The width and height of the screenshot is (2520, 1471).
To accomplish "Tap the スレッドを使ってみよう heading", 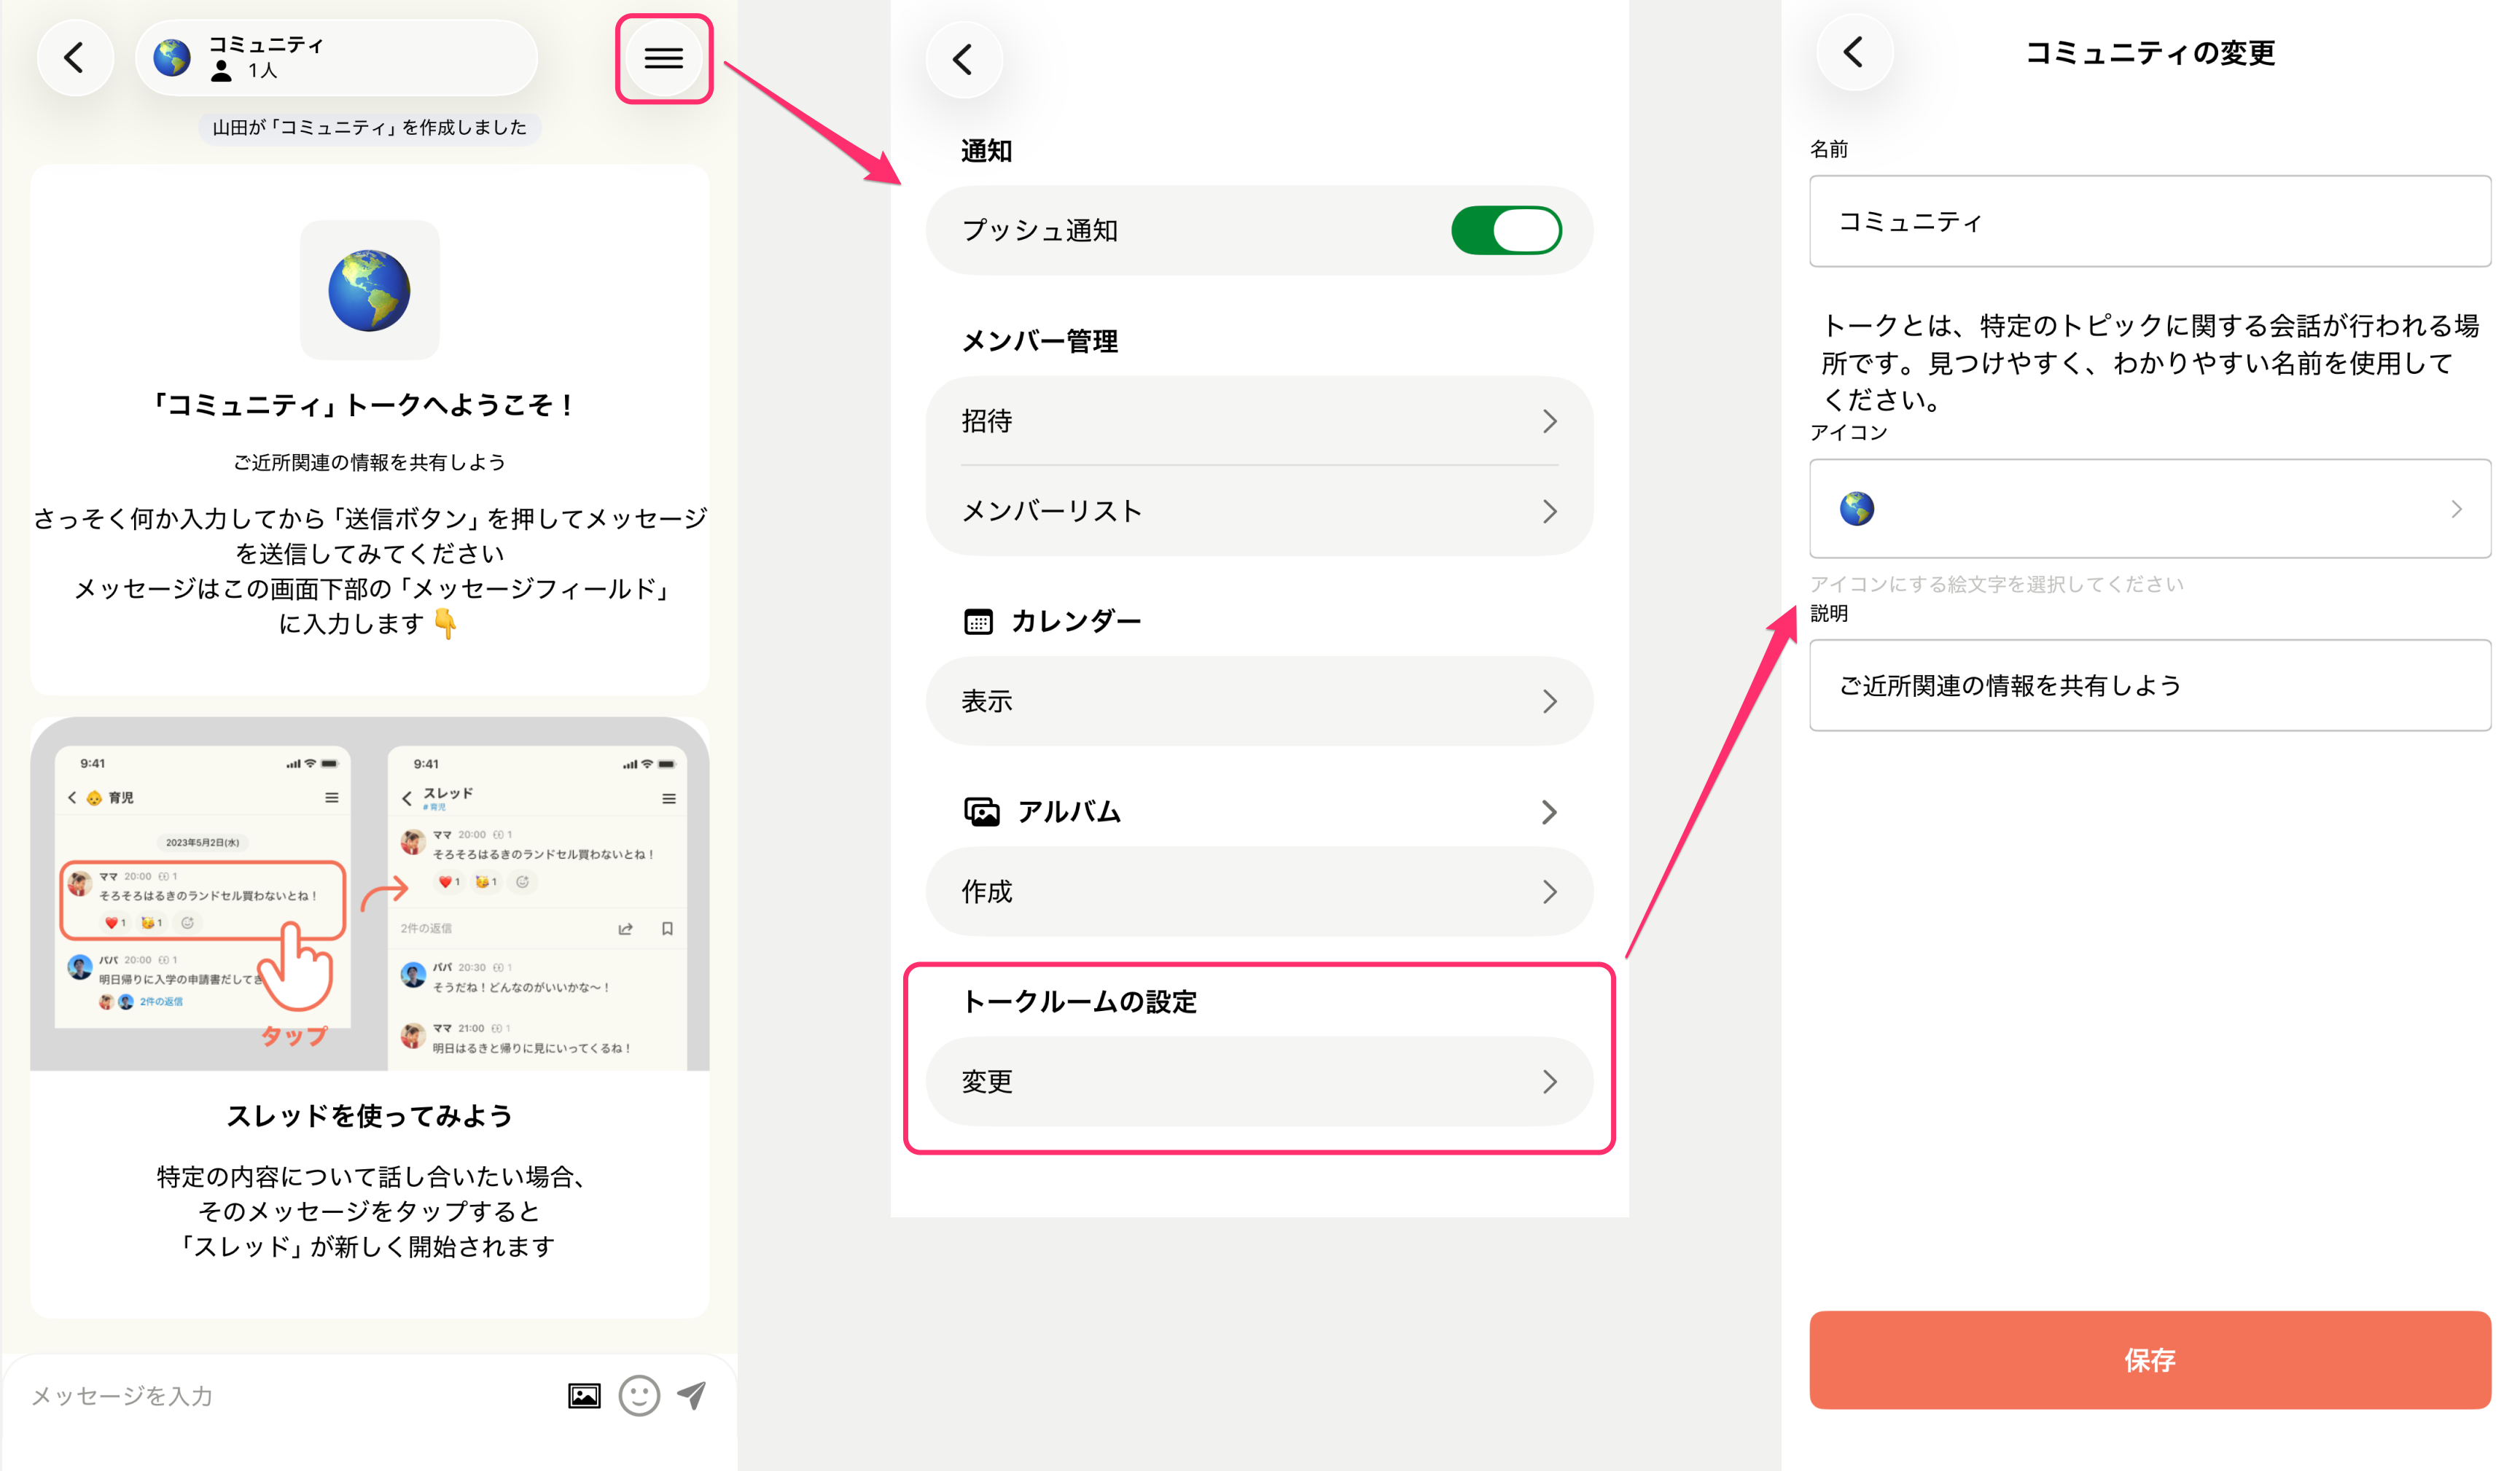I will [369, 1116].
